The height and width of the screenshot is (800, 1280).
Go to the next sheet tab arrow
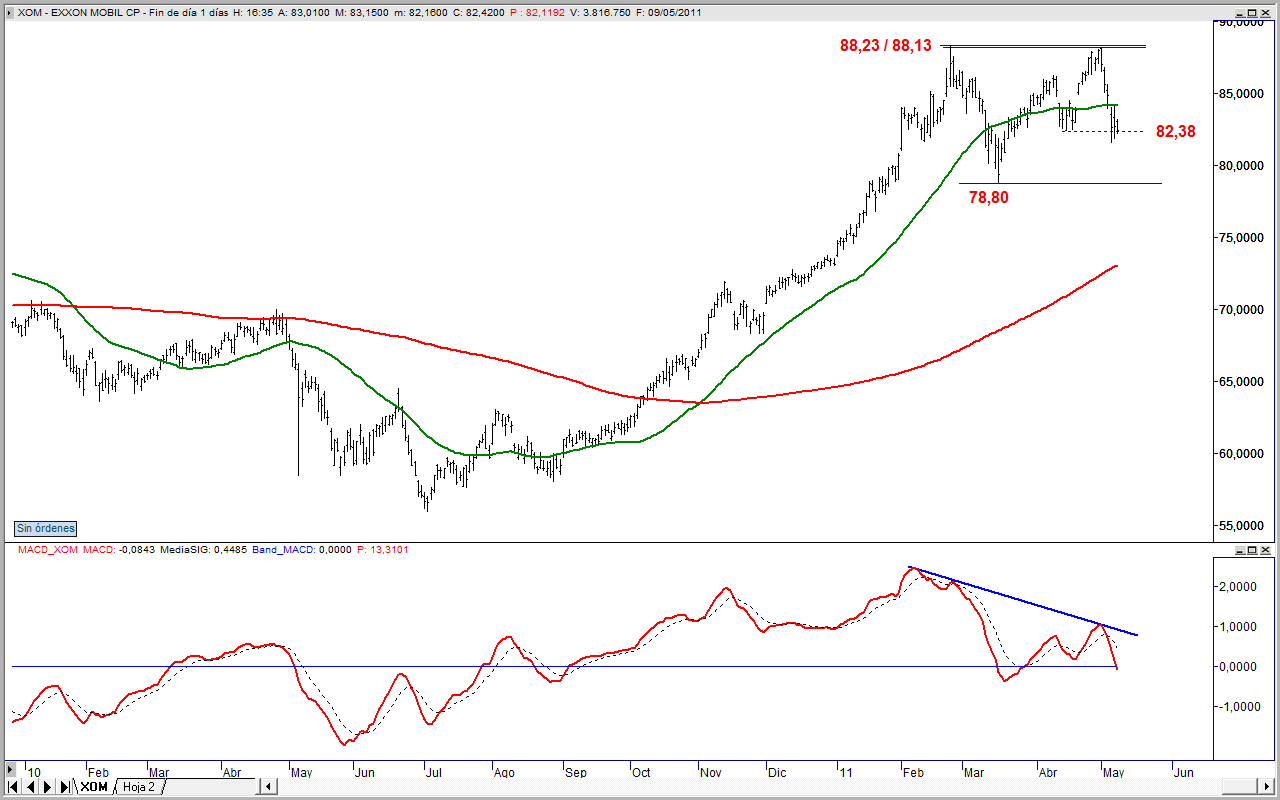click(x=47, y=787)
